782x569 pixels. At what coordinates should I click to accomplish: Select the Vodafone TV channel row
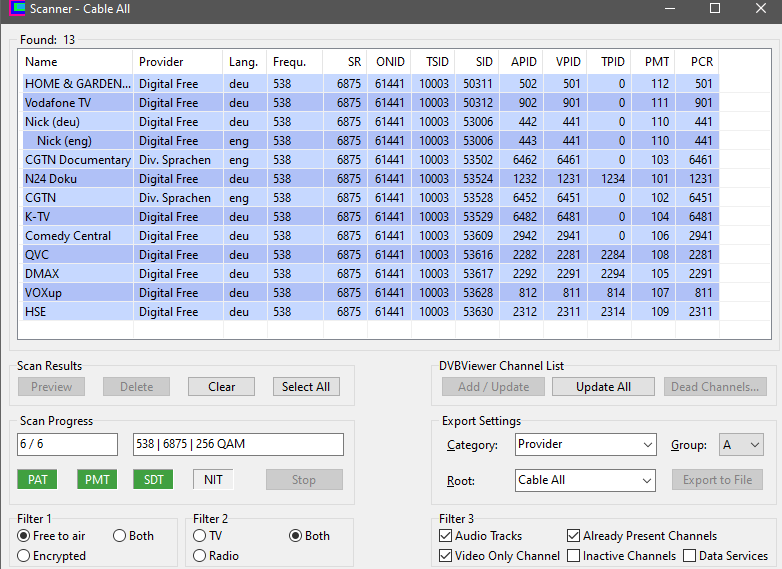[371, 103]
